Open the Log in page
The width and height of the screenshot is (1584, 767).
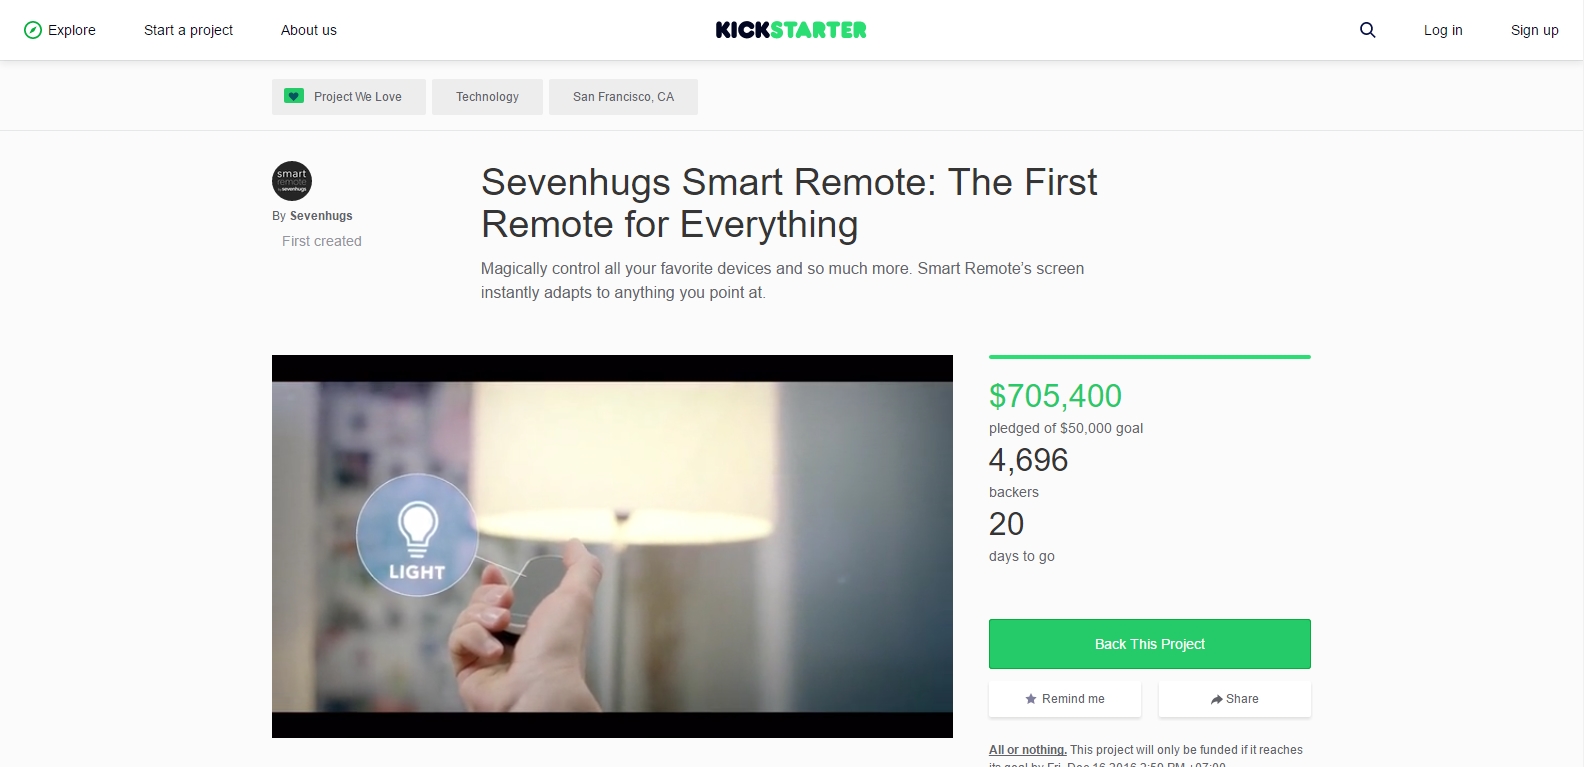point(1443,30)
